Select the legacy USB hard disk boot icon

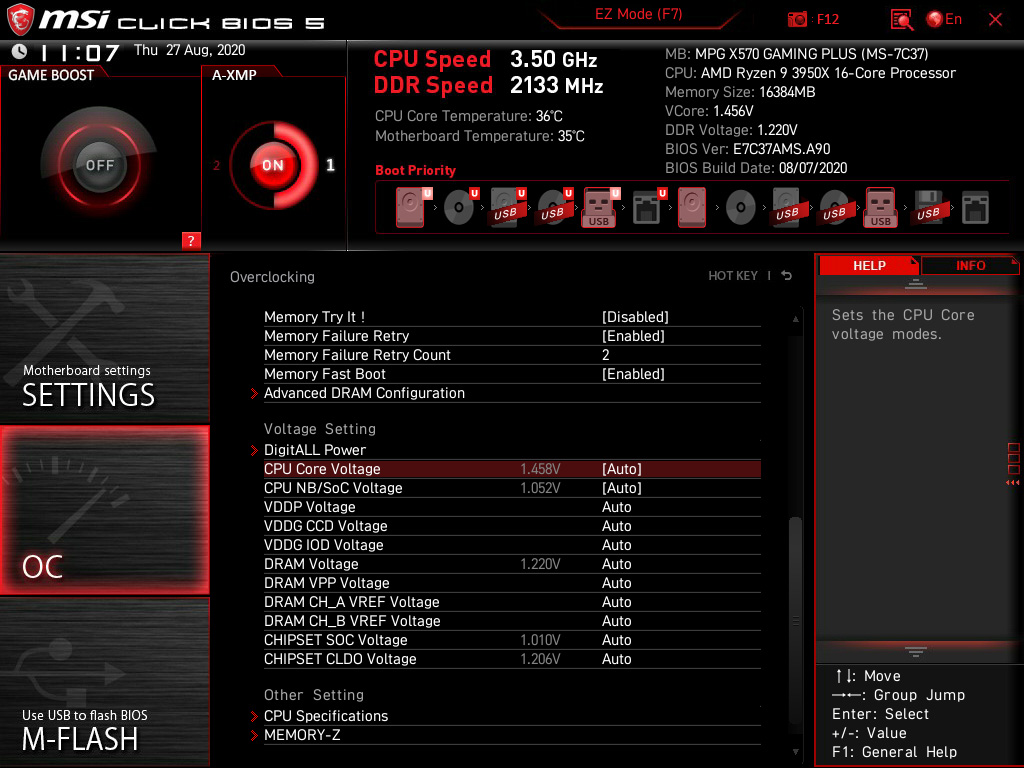pos(787,208)
